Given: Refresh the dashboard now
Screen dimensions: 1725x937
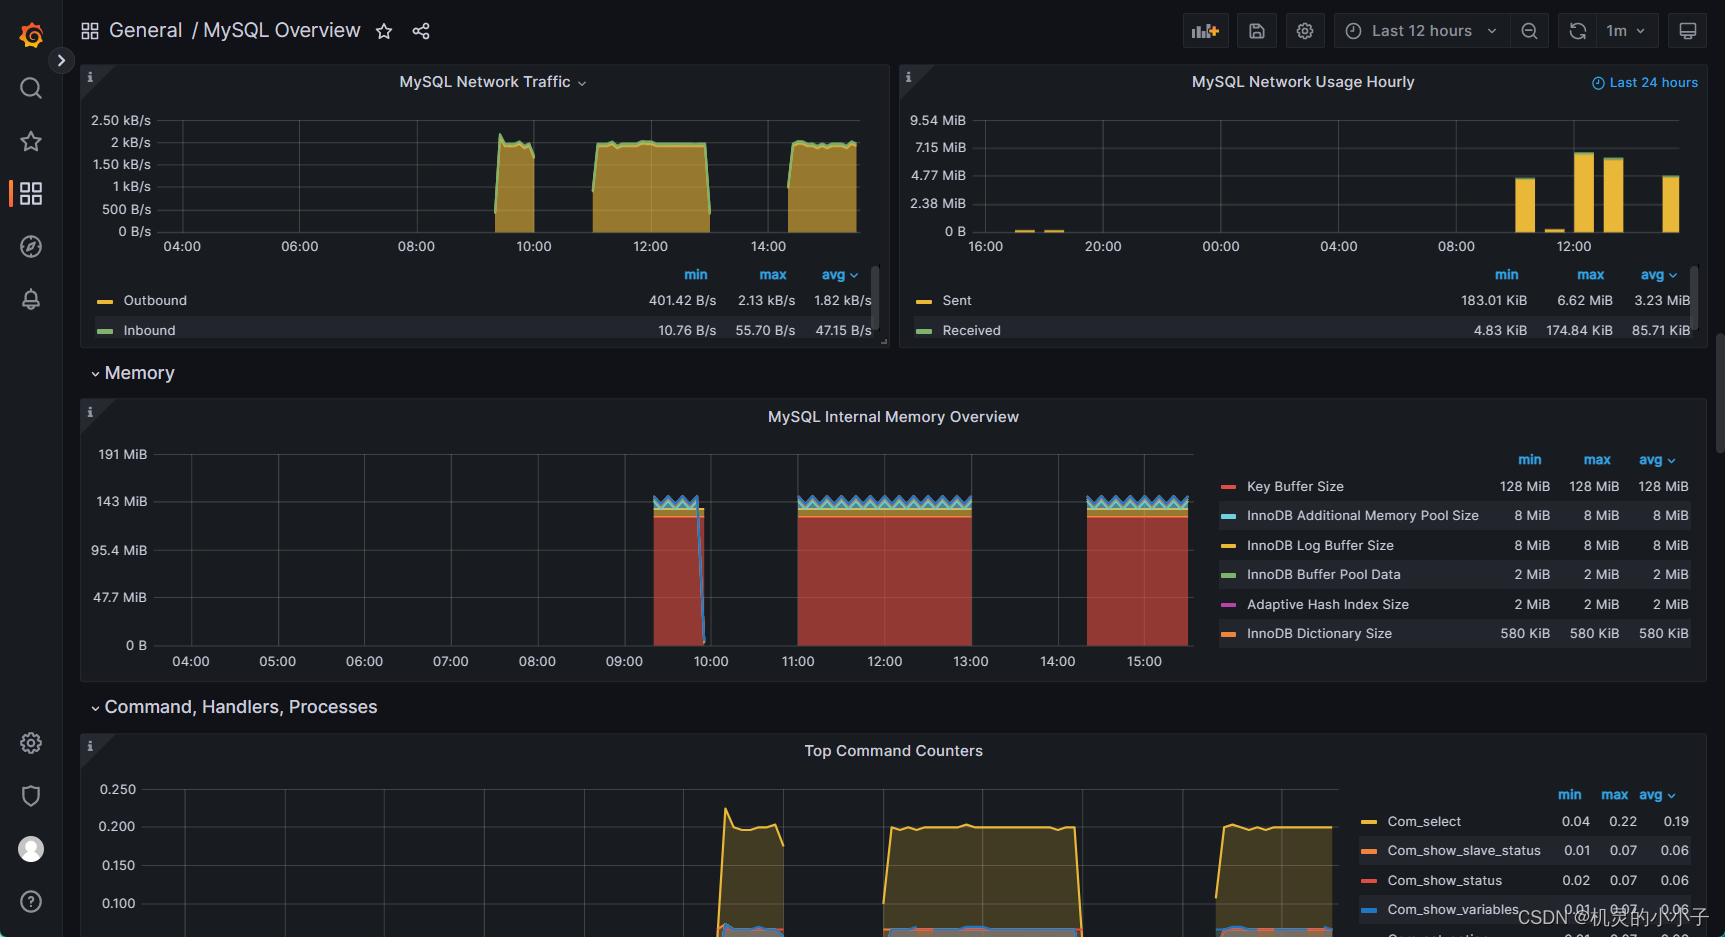Looking at the screenshot, I should pyautogui.click(x=1577, y=31).
